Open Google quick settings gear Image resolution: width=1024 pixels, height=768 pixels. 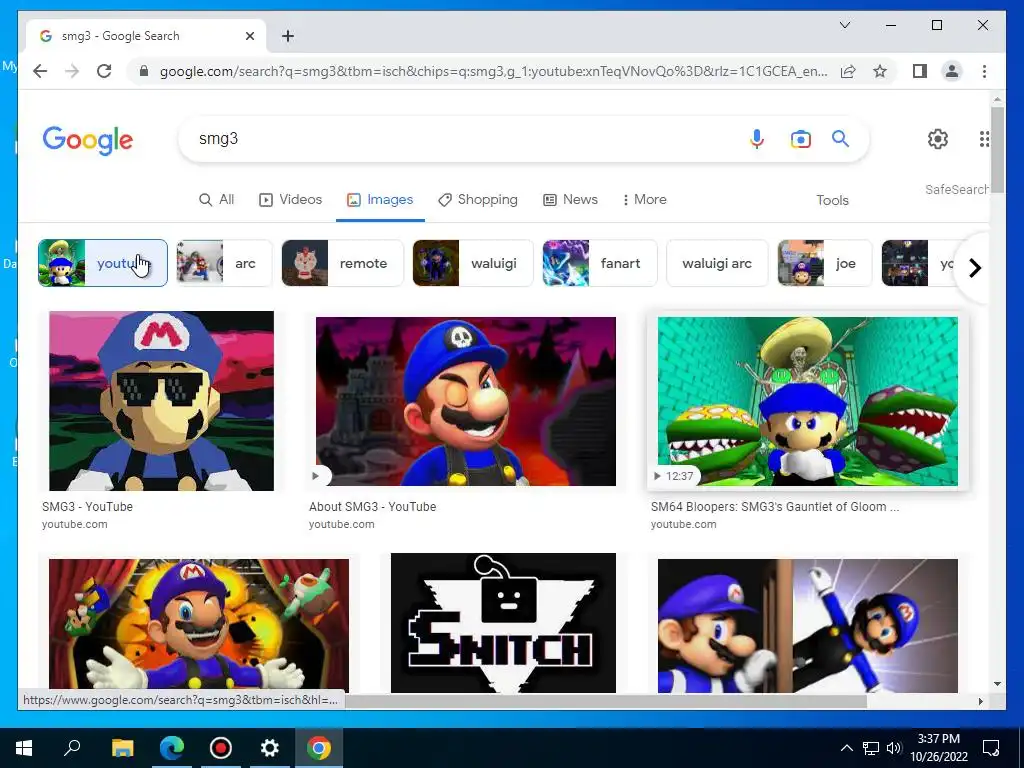coord(938,138)
